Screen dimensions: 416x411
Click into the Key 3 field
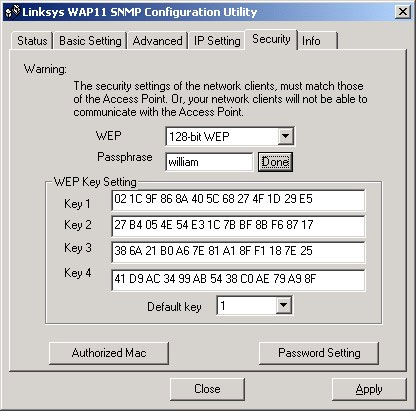[x=238, y=252]
